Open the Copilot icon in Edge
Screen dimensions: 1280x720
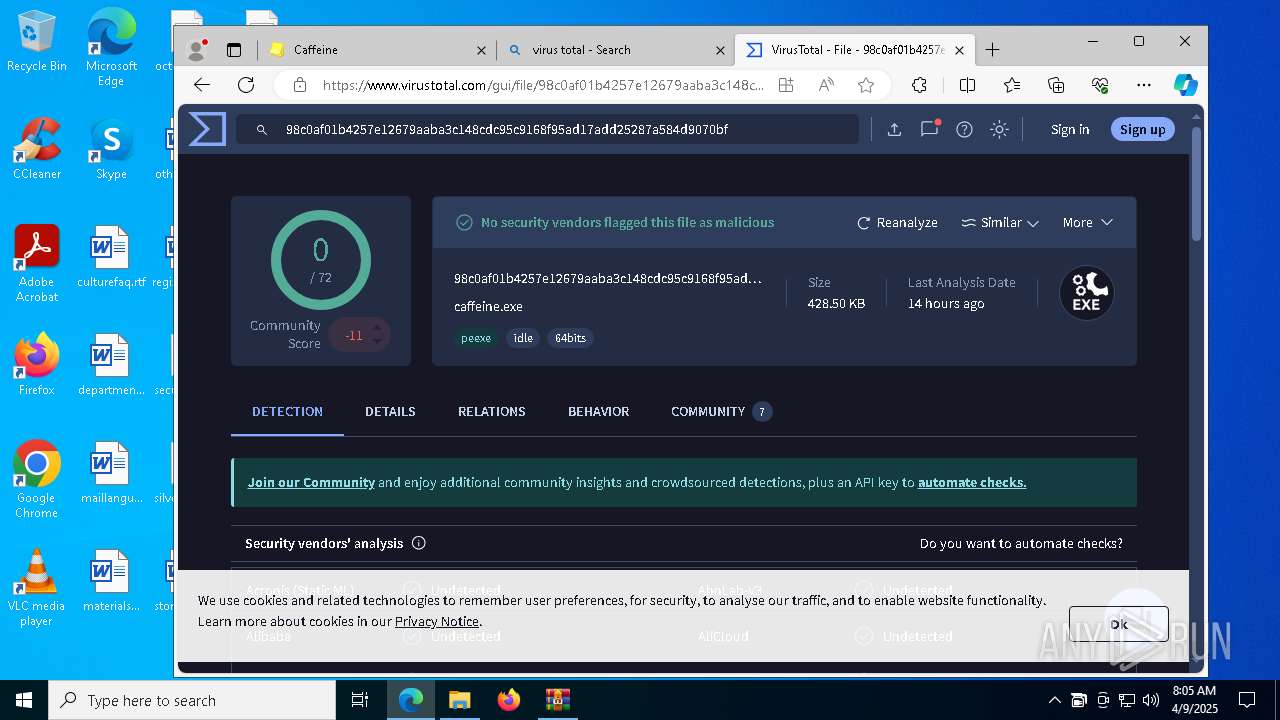click(x=1186, y=85)
